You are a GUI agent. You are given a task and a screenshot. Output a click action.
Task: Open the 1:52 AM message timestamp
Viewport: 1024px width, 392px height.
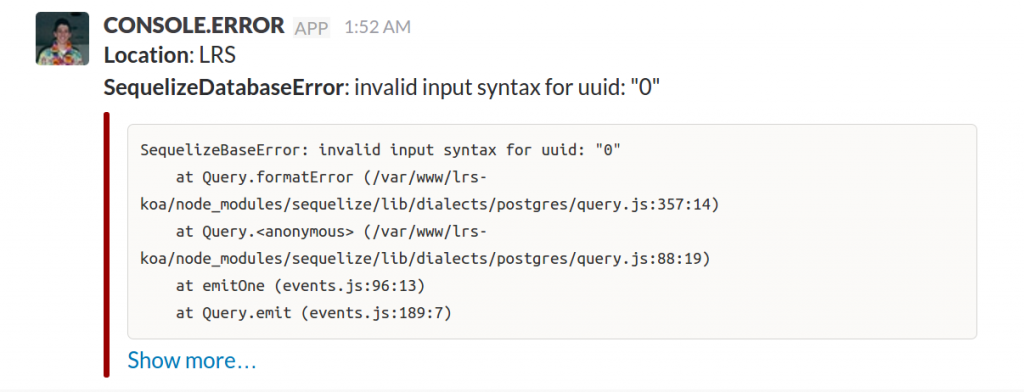pyautogui.click(x=377, y=27)
